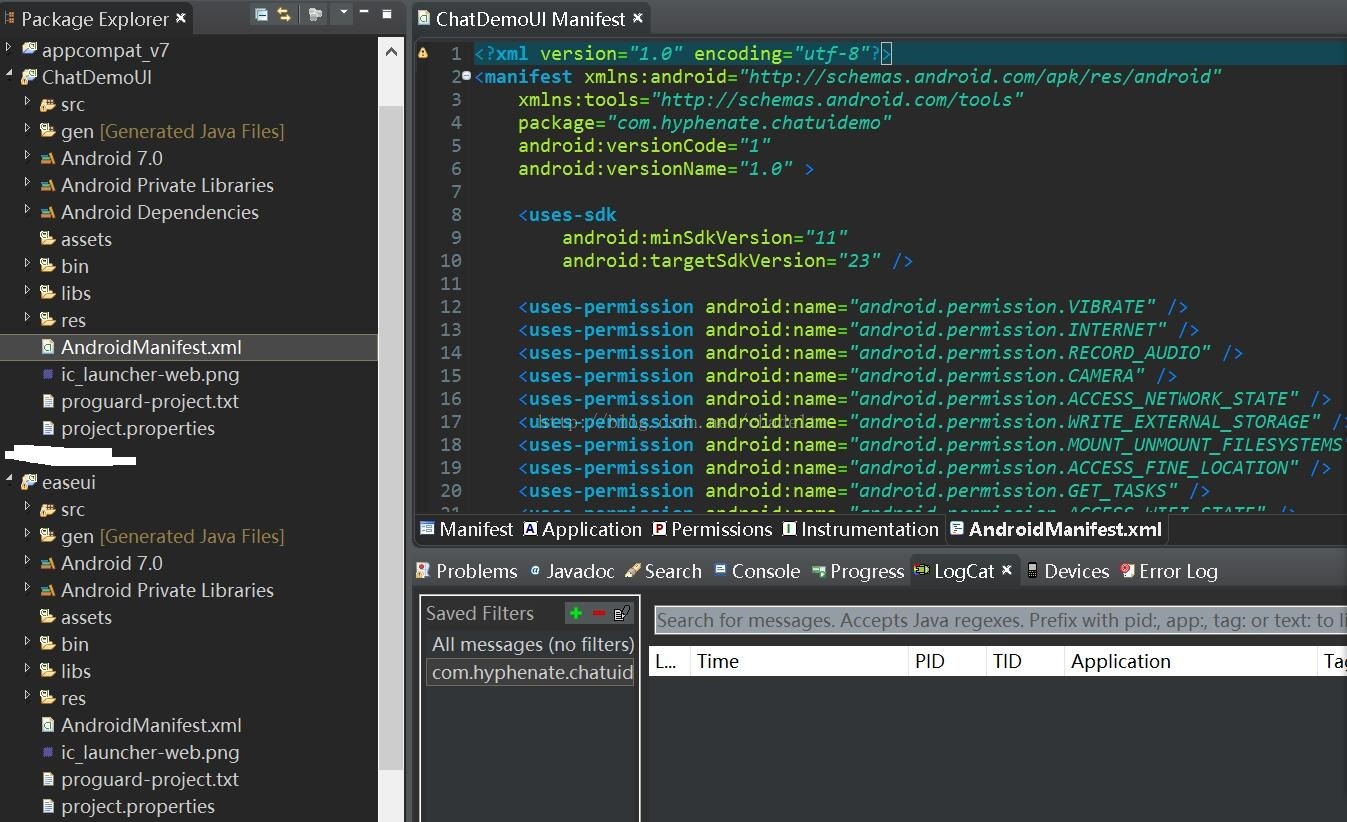This screenshot has height=822, width=1347.
Task: Add a new LogCat saved filter
Action: (x=576, y=613)
